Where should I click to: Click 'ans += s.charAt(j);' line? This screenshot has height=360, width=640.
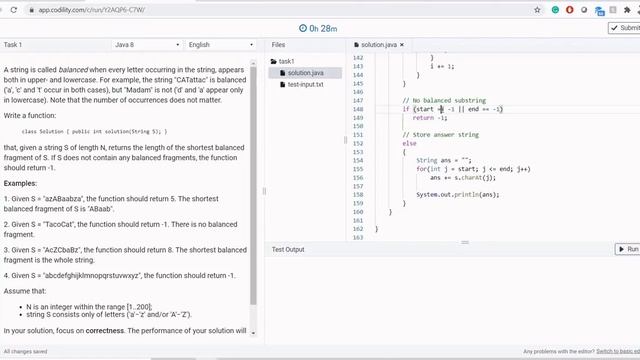point(463,178)
